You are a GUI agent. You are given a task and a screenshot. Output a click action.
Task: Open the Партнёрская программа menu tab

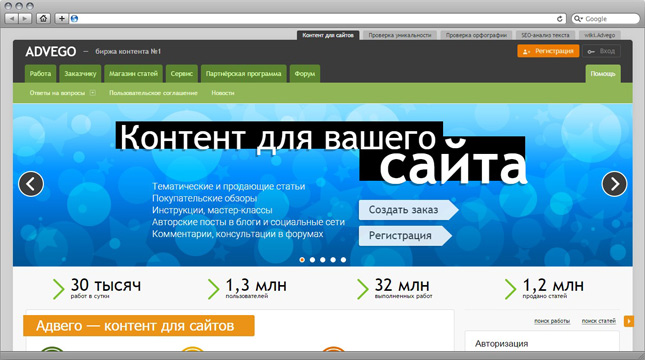tap(244, 74)
